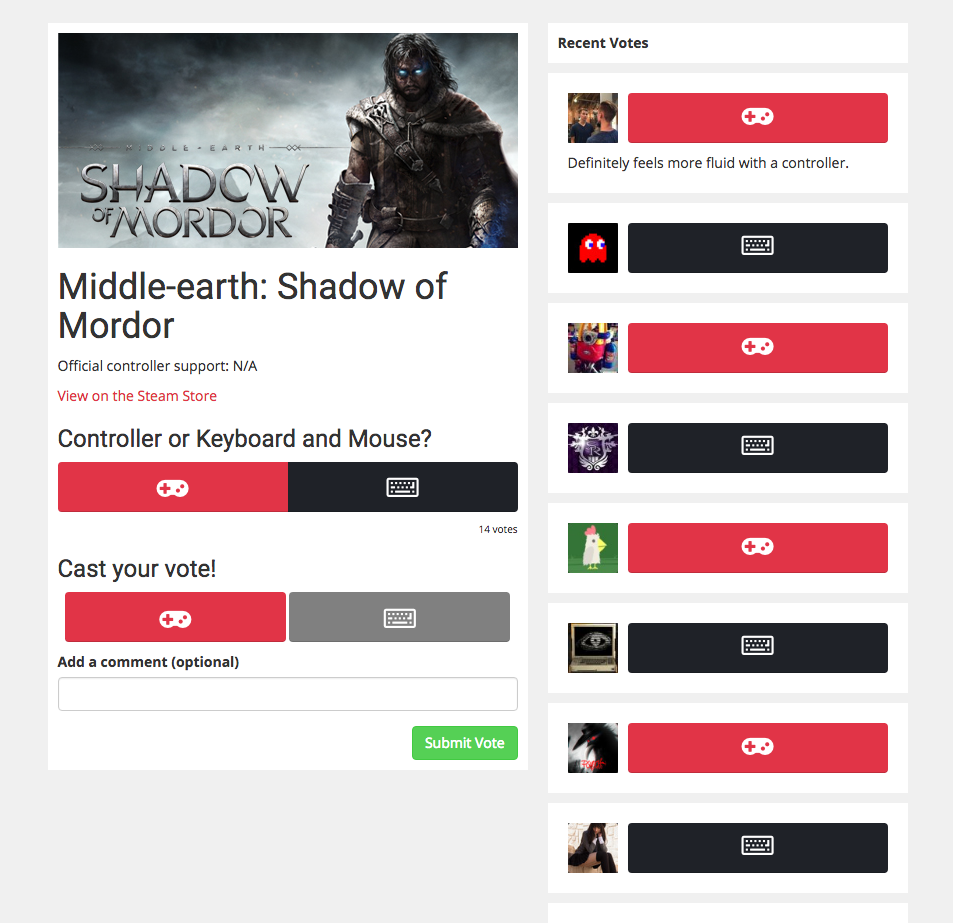Select the controller icon under Cast your vote
The image size is (953, 923).
pos(175,617)
